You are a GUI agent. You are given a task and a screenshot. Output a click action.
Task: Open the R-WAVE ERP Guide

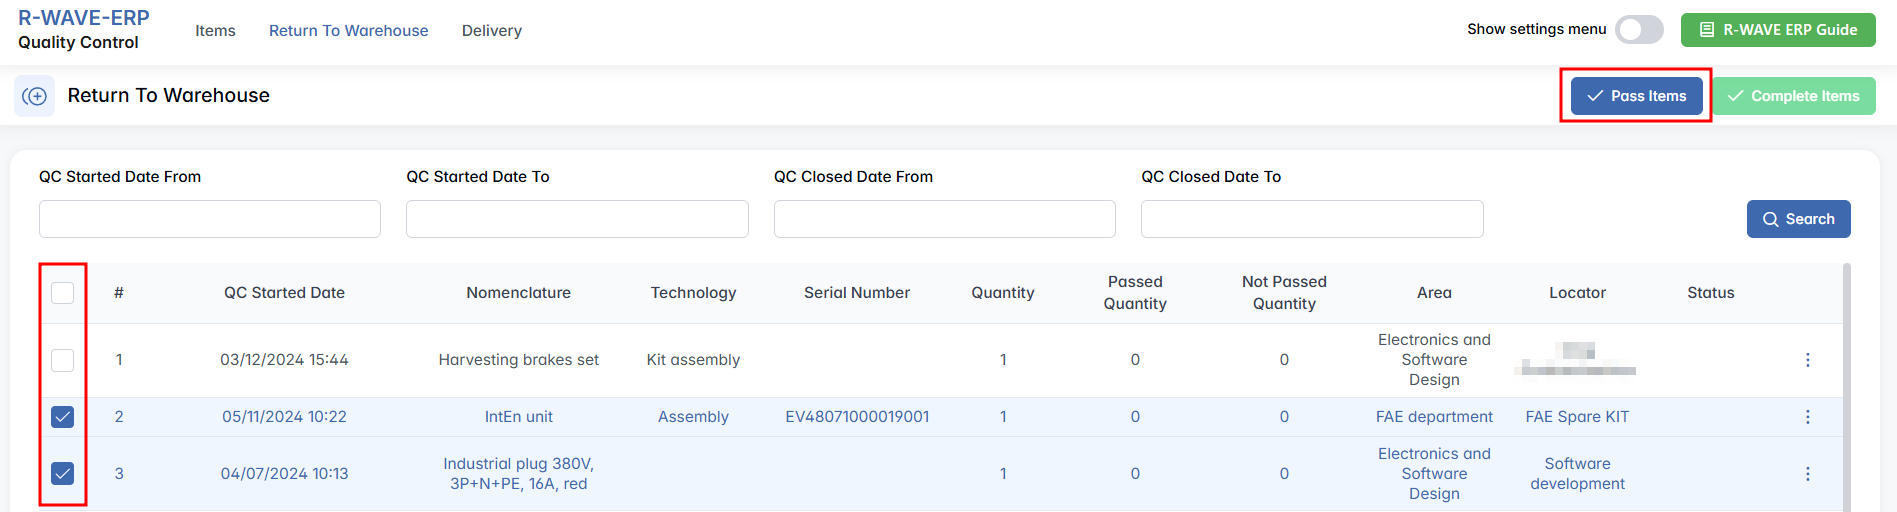[x=1778, y=30]
